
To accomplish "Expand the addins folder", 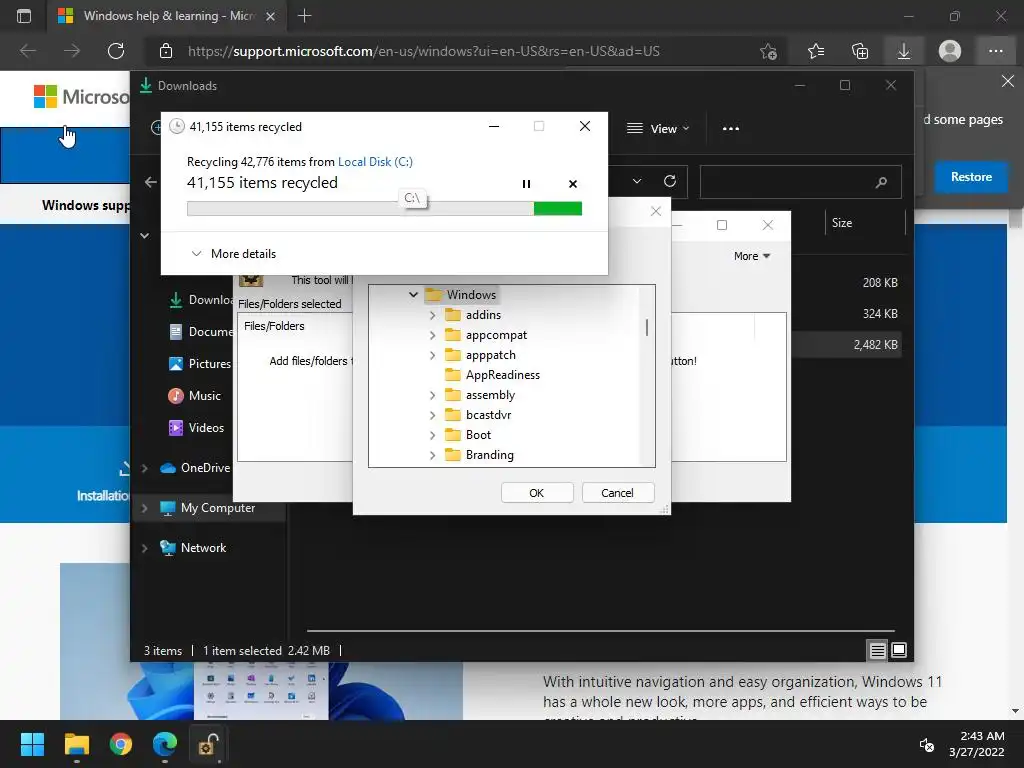I will [432, 315].
